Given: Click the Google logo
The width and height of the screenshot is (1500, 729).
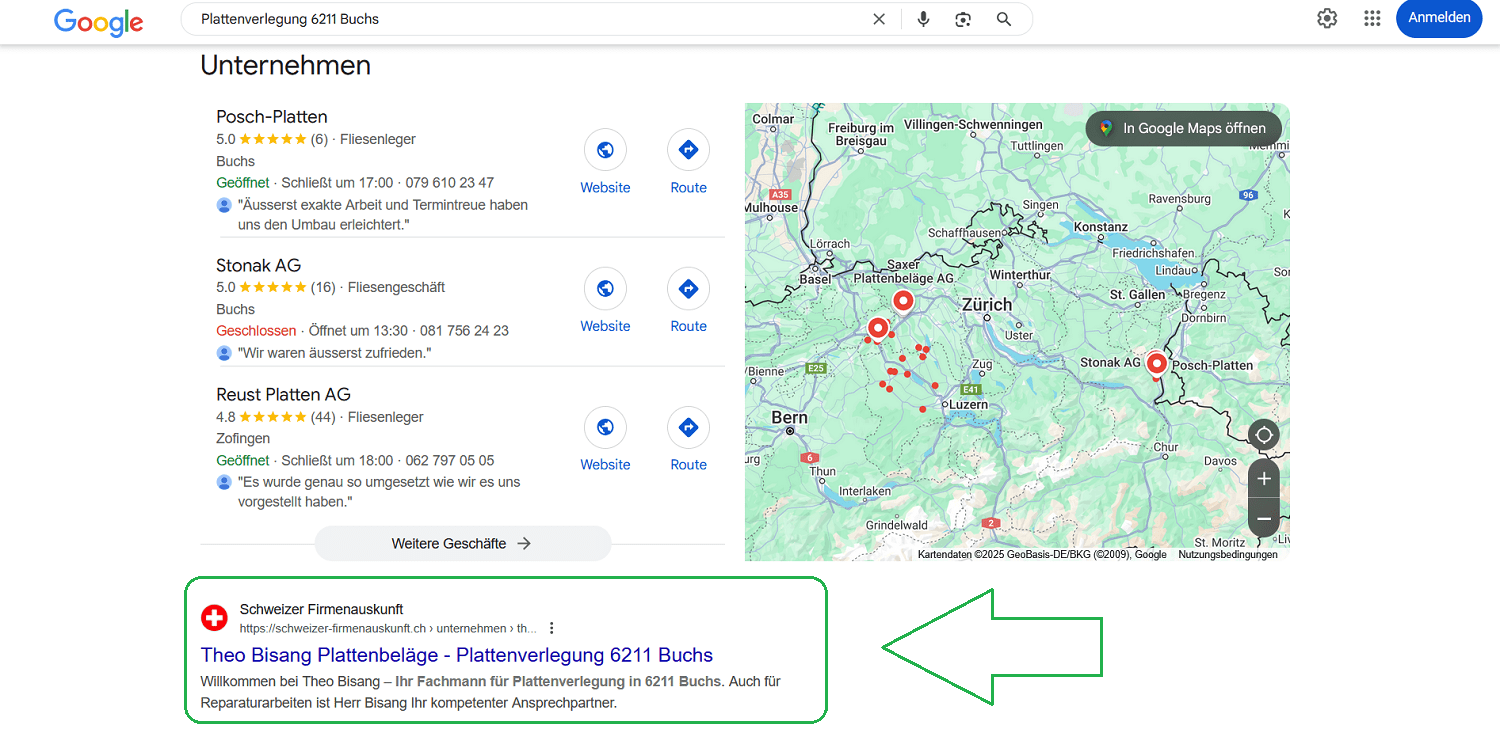Looking at the screenshot, I should (x=98, y=21).
